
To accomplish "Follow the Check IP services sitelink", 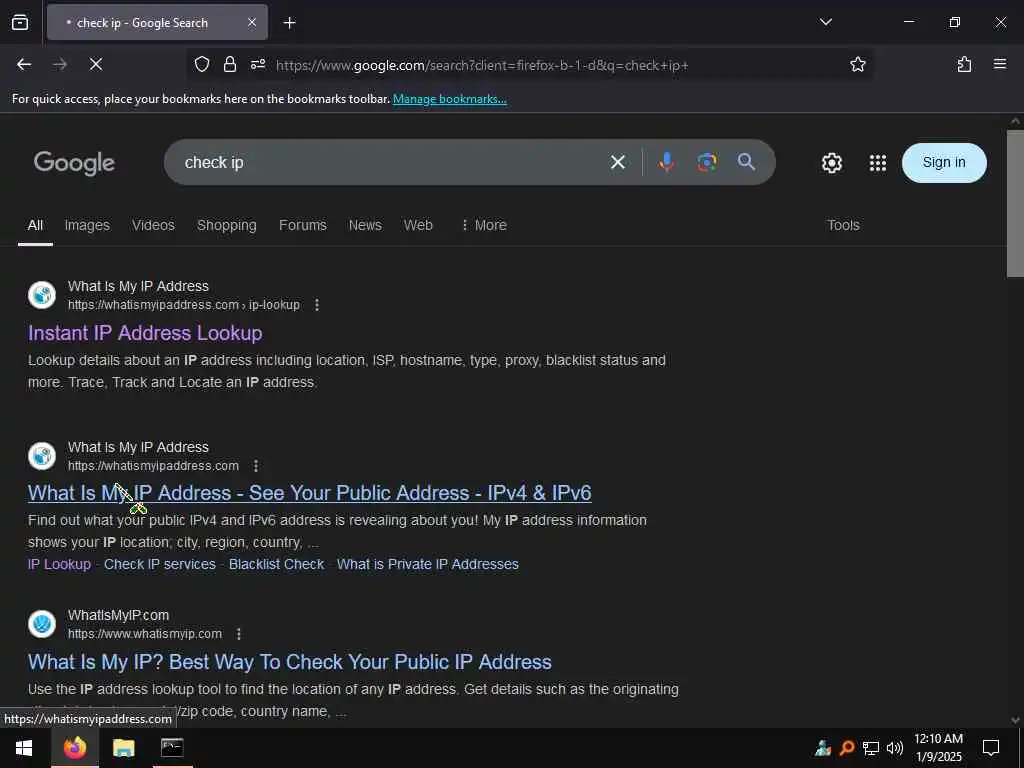I will point(159,564).
